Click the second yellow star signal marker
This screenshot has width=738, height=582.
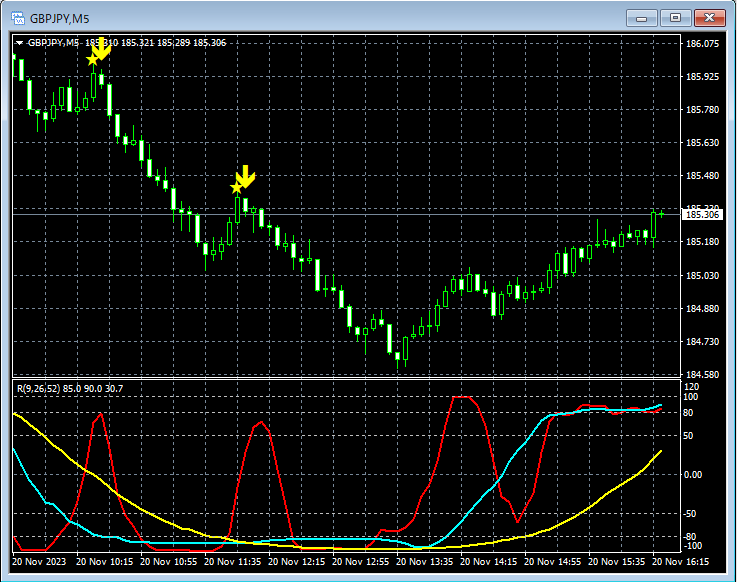pos(236,188)
